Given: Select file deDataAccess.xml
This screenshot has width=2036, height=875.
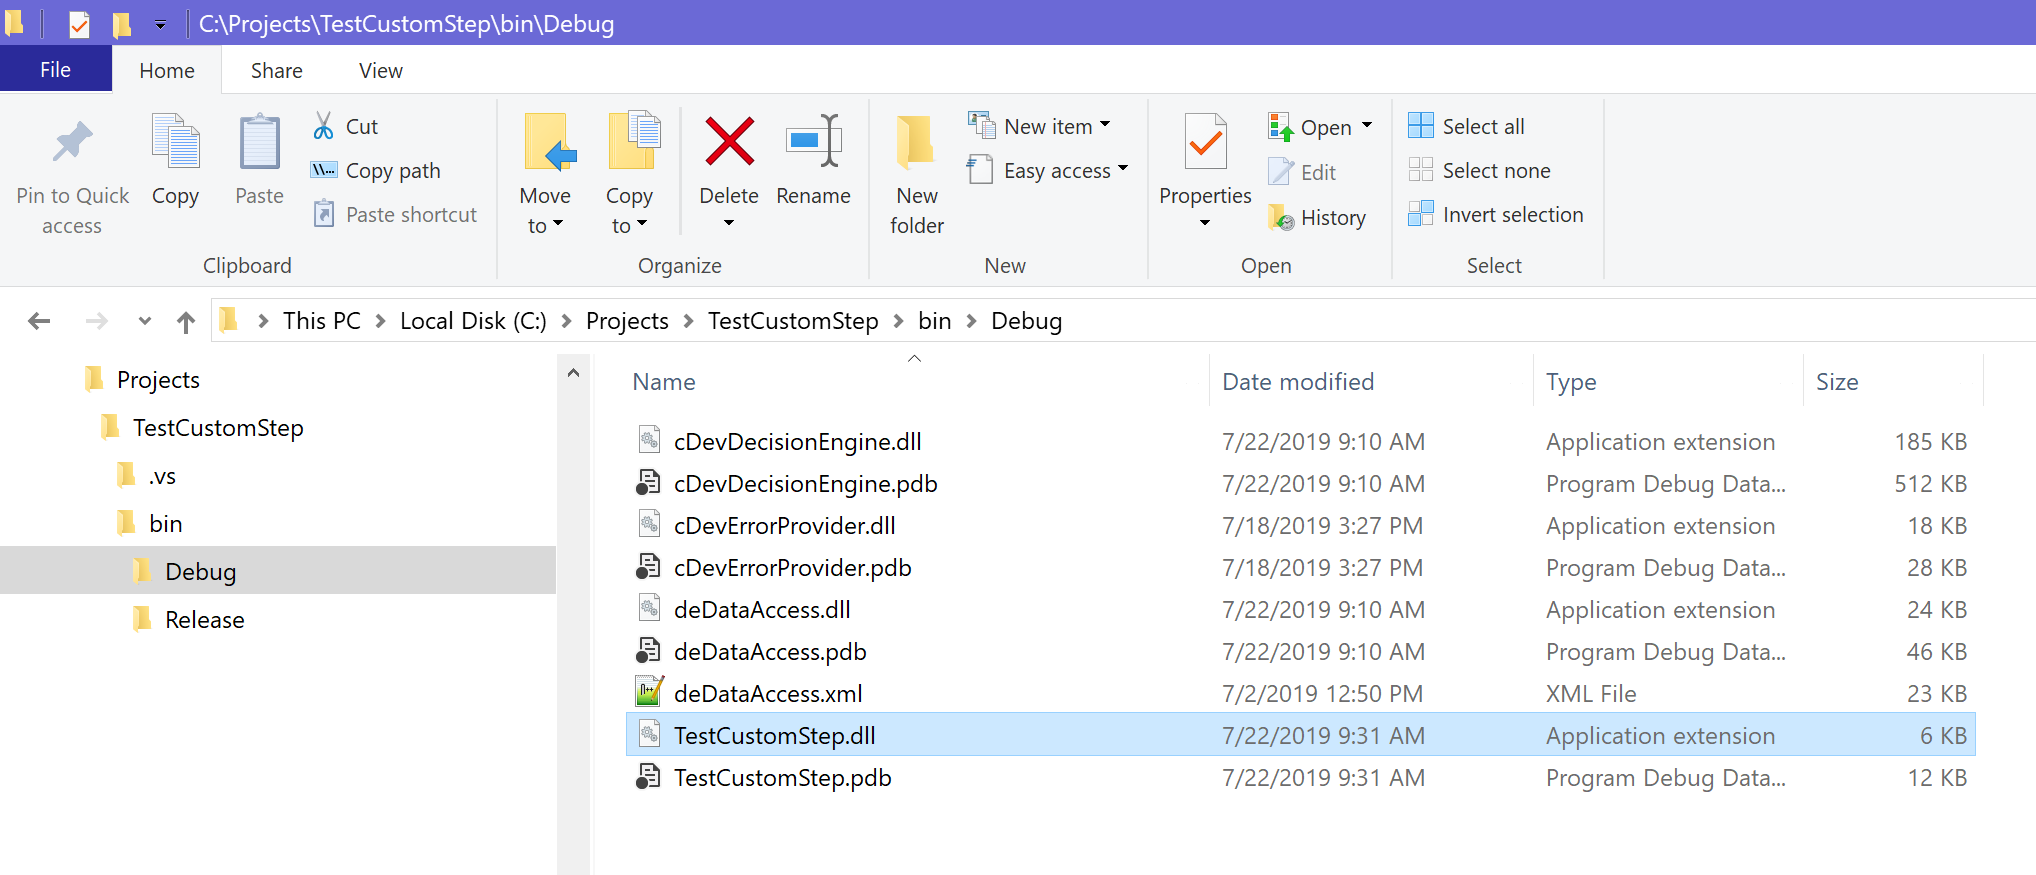Looking at the screenshot, I should tap(767, 694).
